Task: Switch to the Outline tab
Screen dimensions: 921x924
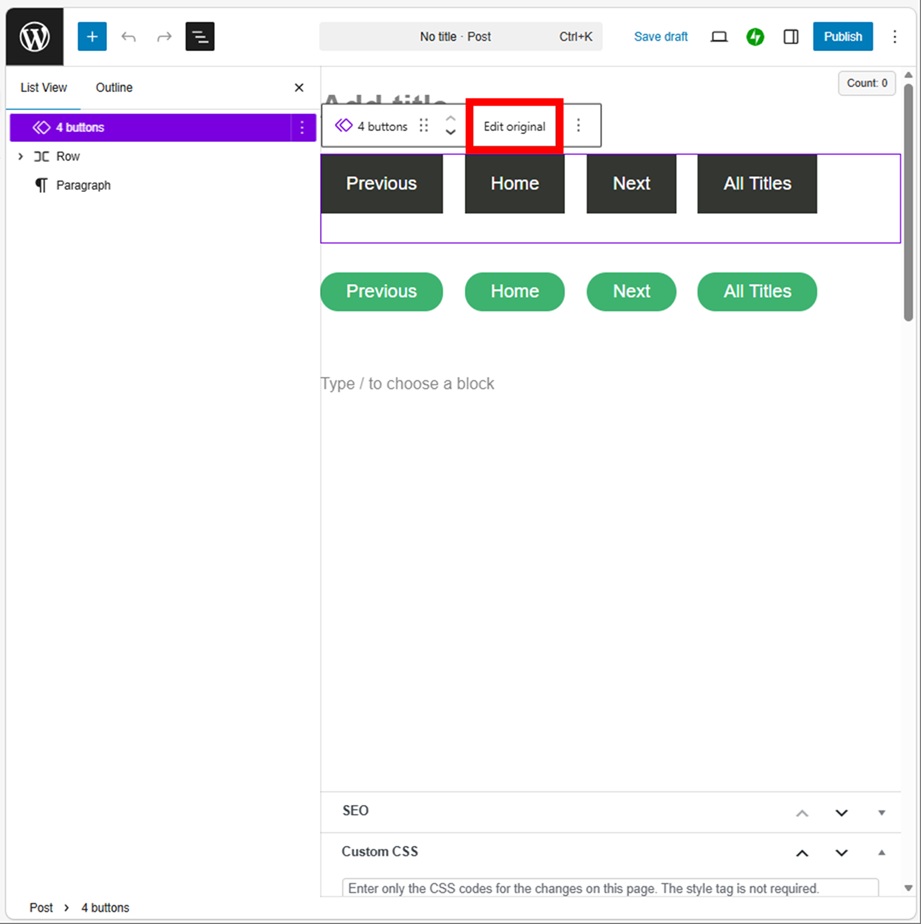Action: coord(114,88)
